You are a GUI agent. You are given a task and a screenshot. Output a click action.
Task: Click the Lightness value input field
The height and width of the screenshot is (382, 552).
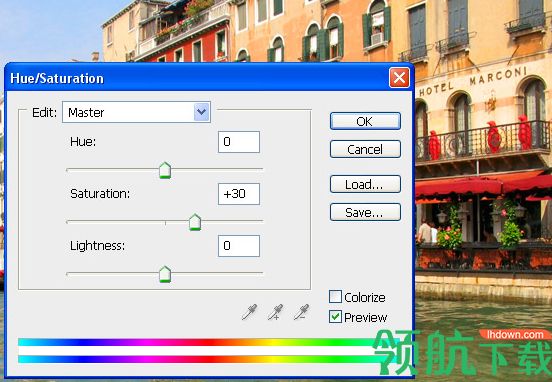[239, 246]
